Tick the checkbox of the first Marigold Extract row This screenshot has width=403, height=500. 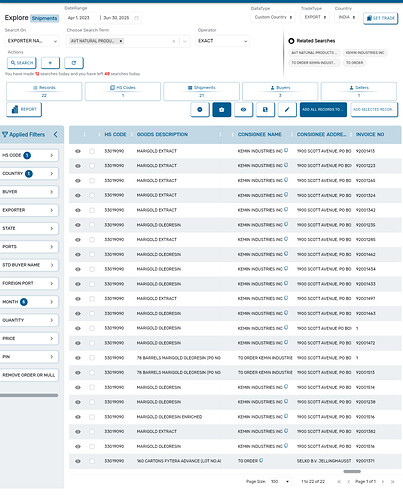92,151
